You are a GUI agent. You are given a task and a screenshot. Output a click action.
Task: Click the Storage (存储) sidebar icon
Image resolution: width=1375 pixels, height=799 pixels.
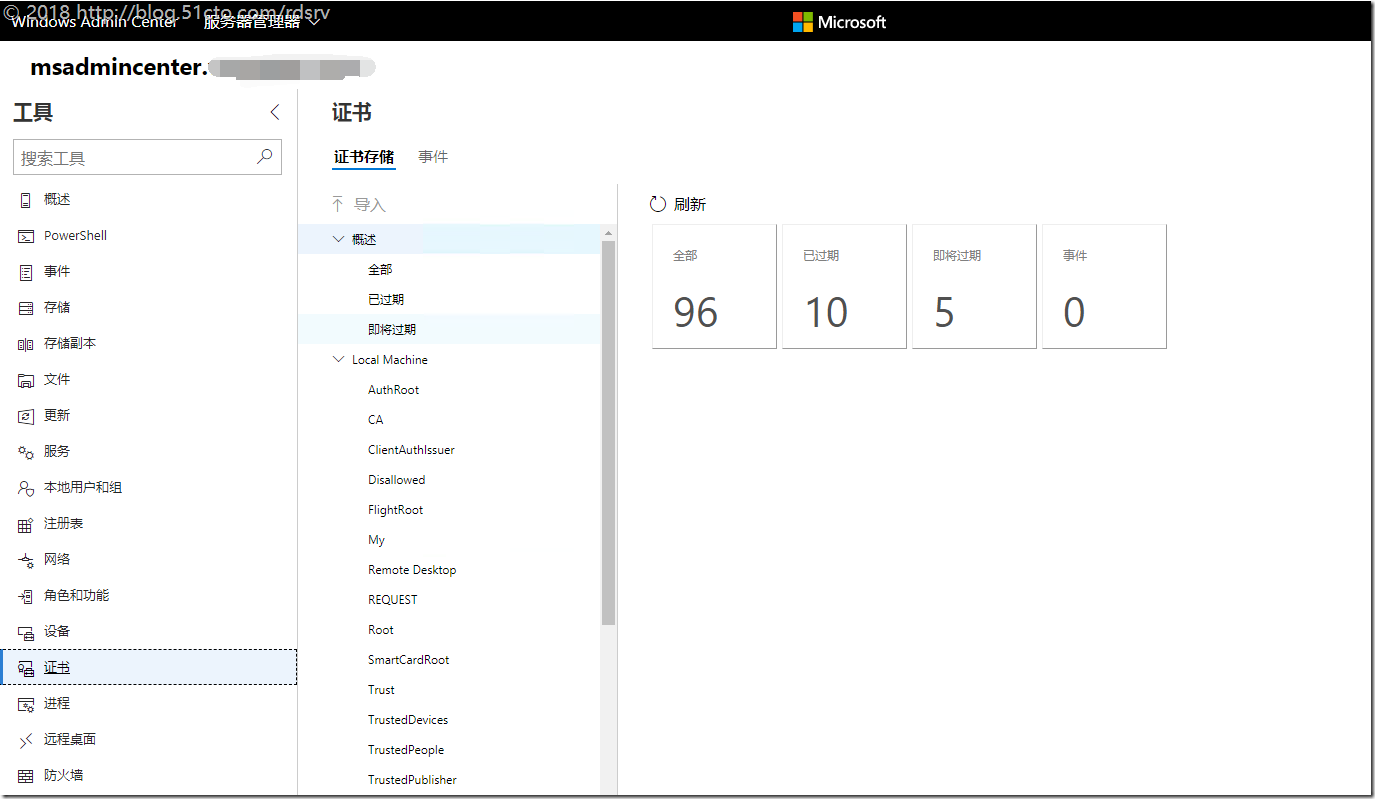click(26, 308)
